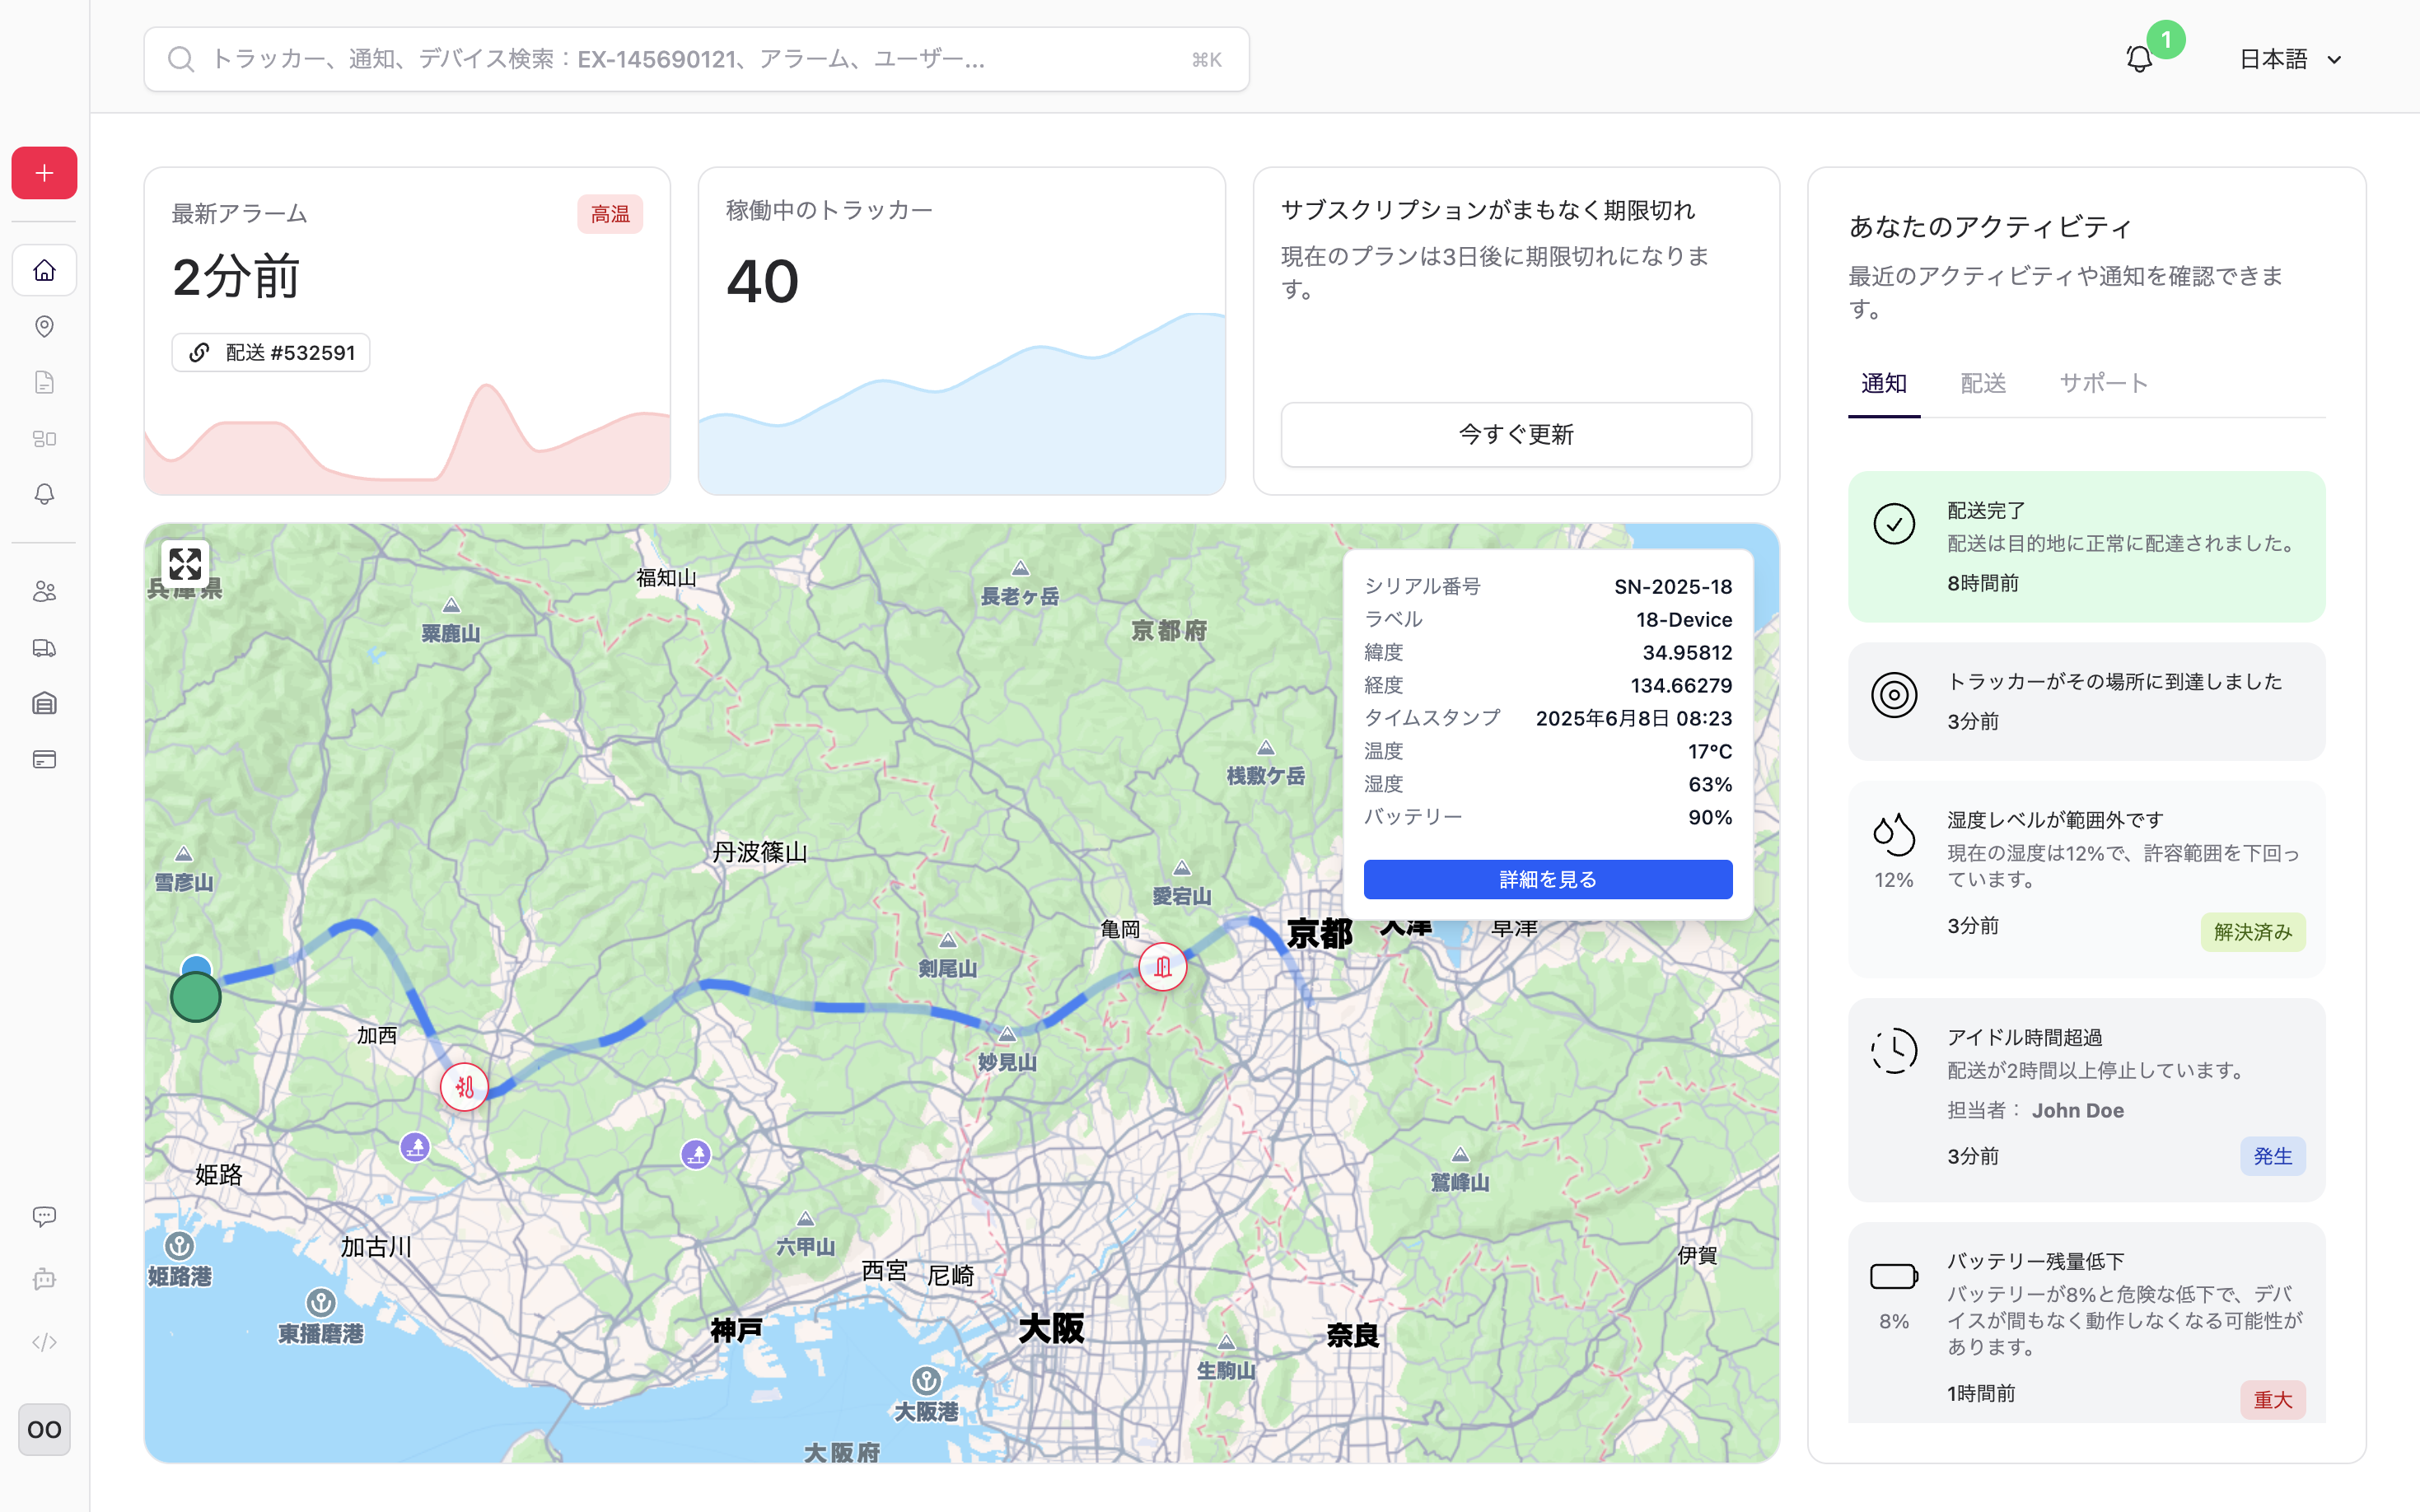Open the home icon in sidebar
2420x1512 pixels.
pos(44,270)
